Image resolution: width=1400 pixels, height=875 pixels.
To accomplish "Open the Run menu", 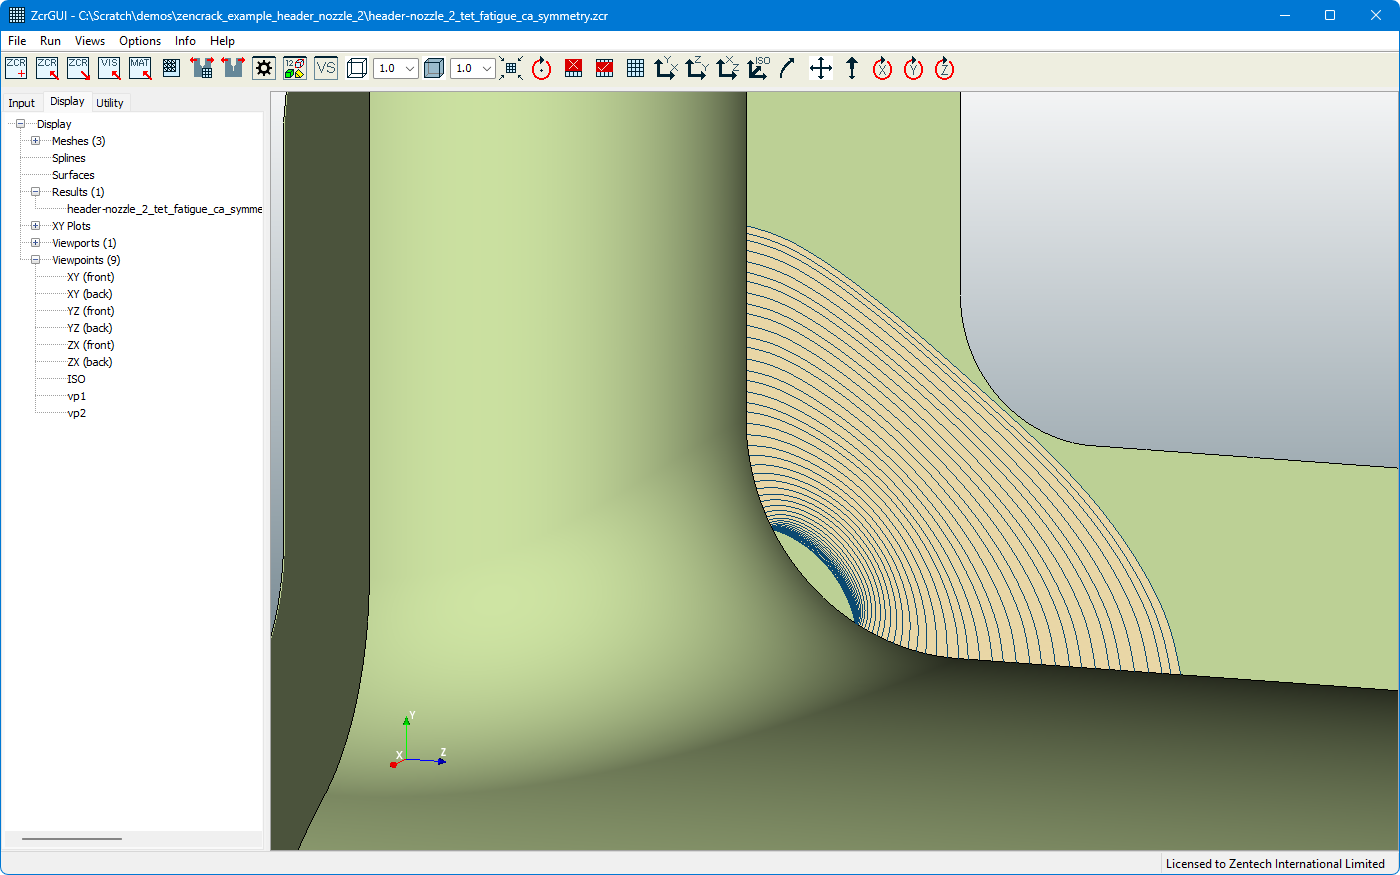I will (x=50, y=41).
